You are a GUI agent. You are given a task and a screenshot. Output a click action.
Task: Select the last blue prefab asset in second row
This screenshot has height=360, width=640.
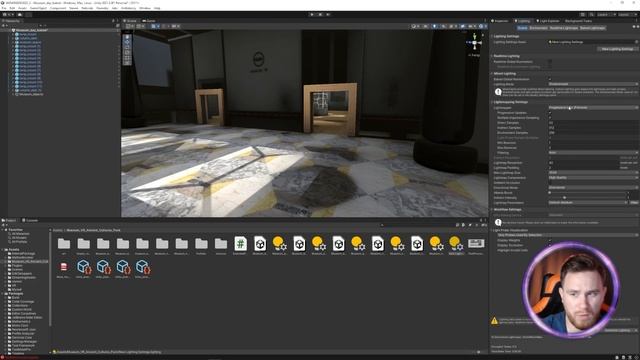coord(142,267)
